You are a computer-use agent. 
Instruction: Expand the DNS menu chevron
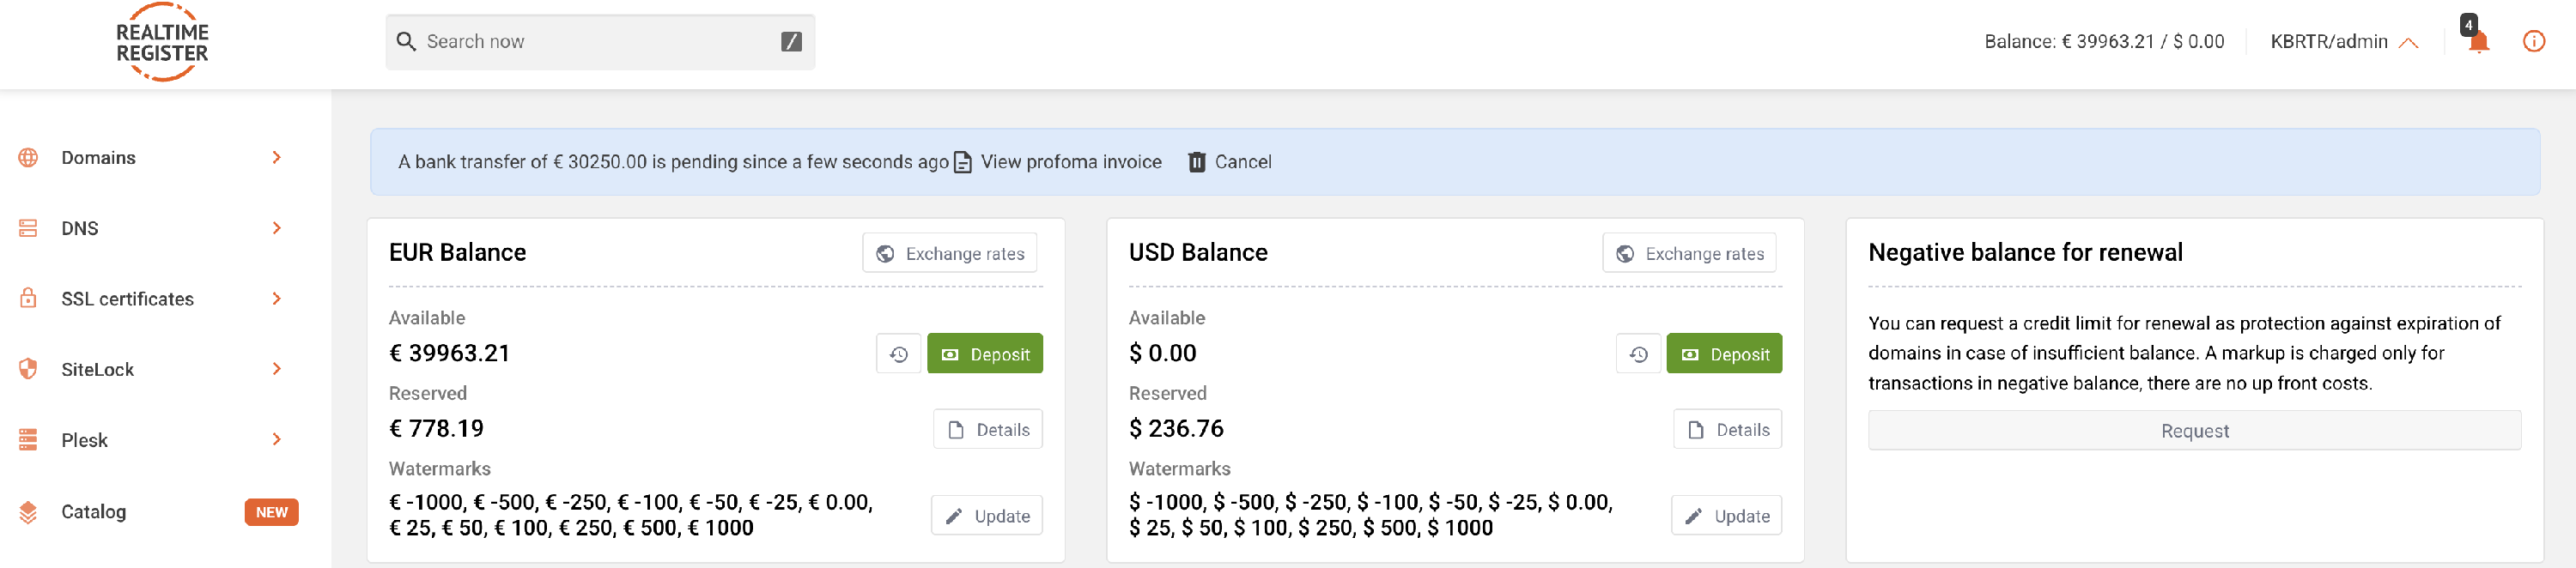277,228
